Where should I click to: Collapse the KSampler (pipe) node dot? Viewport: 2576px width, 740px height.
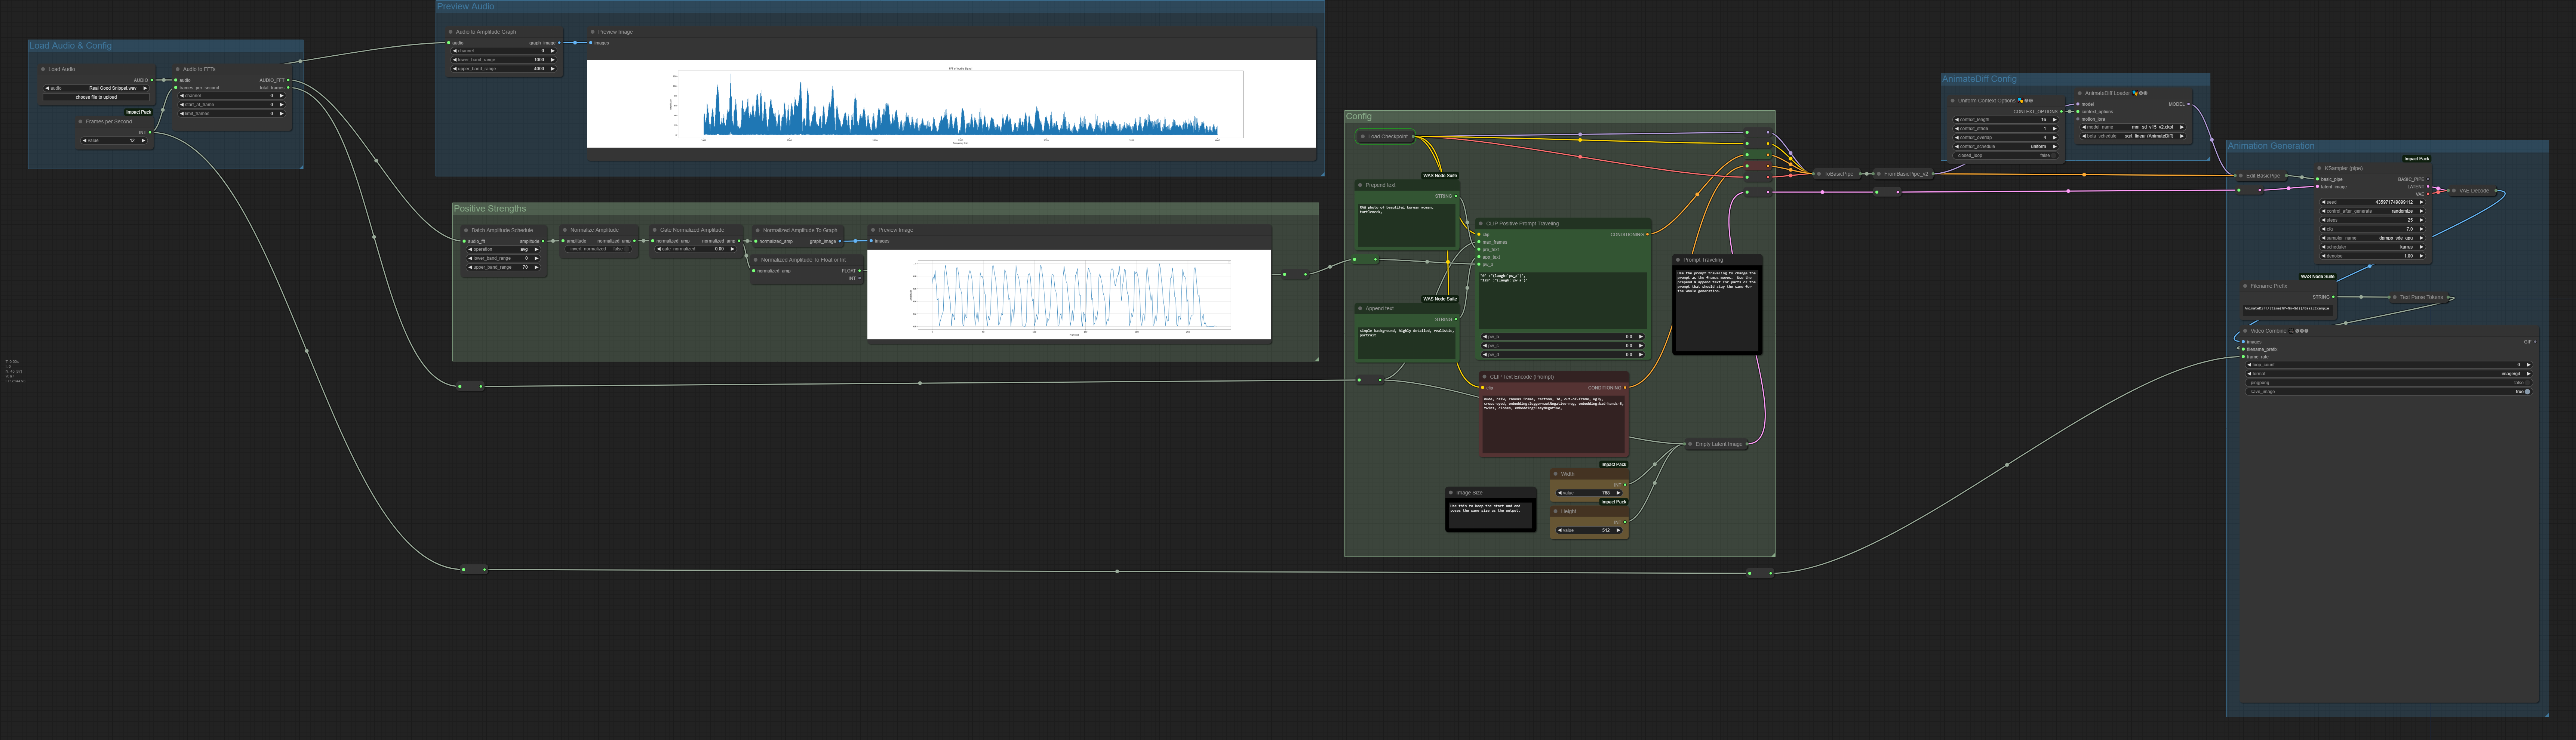pos(2320,168)
